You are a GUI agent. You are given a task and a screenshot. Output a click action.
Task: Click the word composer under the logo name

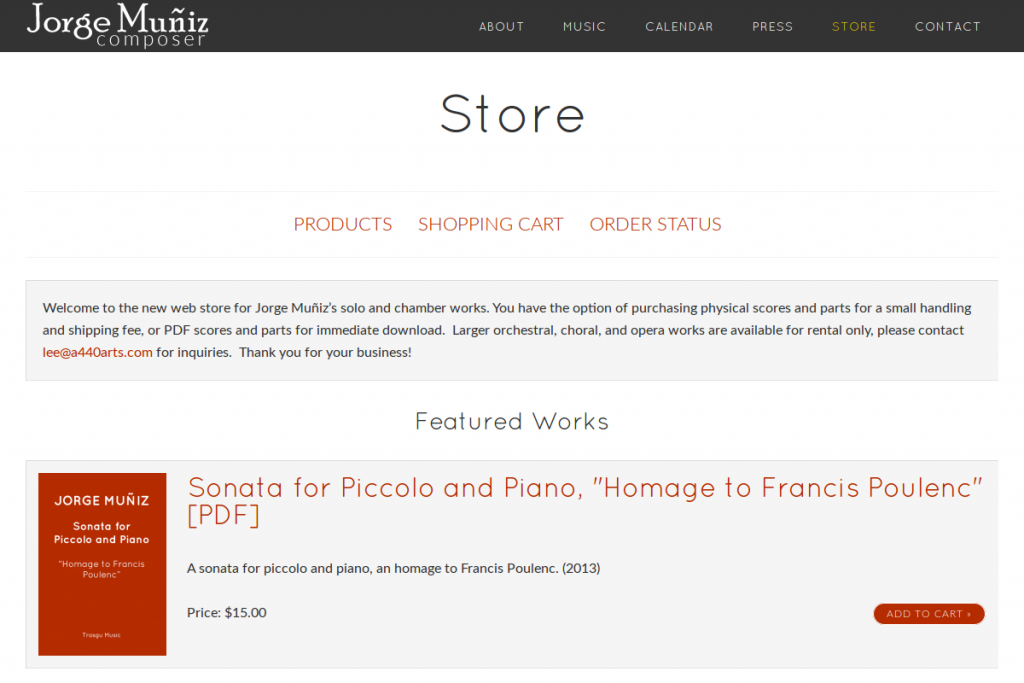(x=151, y=40)
